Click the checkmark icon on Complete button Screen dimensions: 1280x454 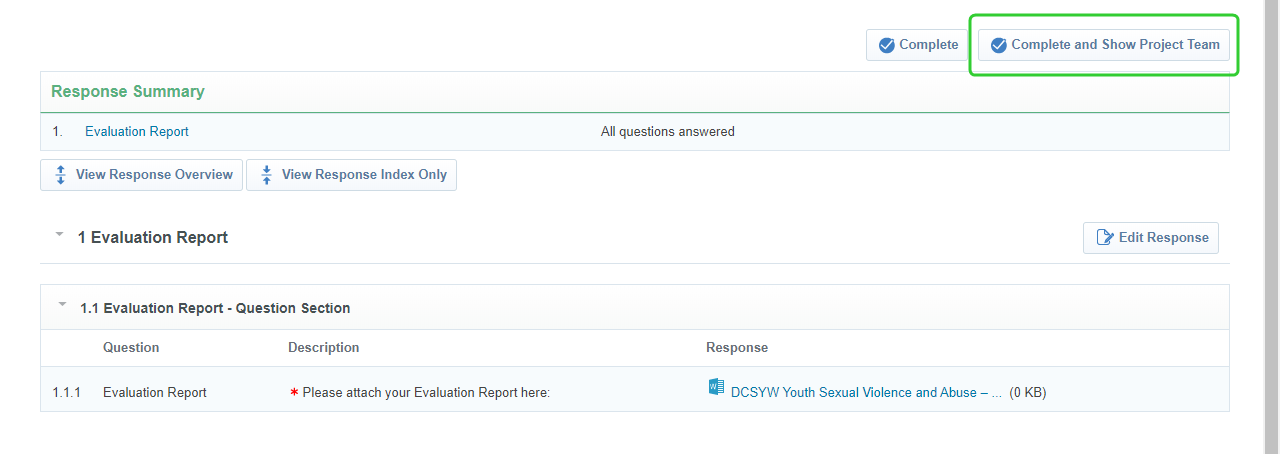(x=886, y=45)
